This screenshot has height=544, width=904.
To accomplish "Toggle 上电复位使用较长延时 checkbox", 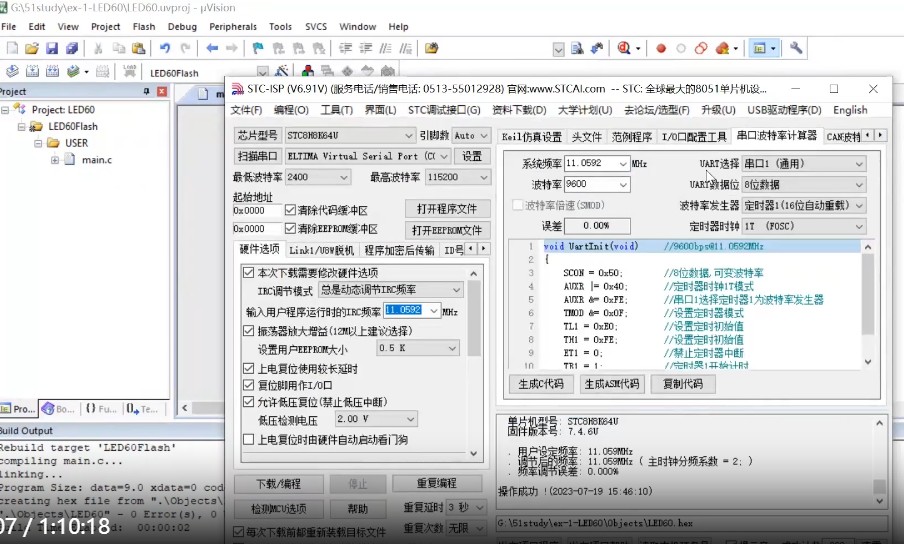I will pyautogui.click(x=248, y=368).
